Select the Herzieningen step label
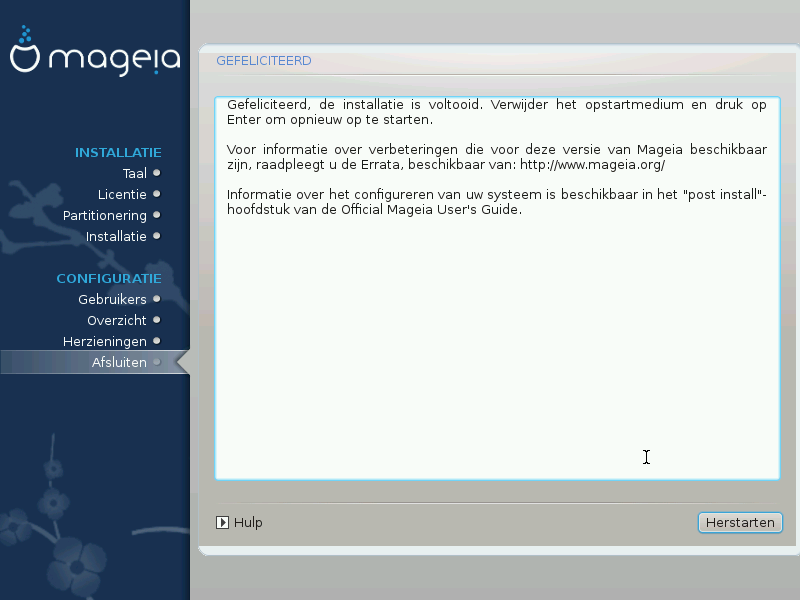 105,341
